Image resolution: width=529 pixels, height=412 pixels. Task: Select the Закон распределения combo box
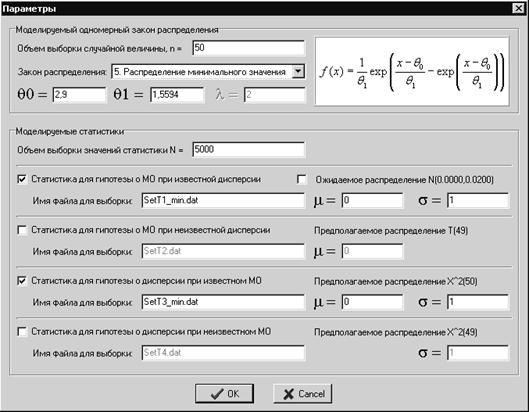click(208, 72)
